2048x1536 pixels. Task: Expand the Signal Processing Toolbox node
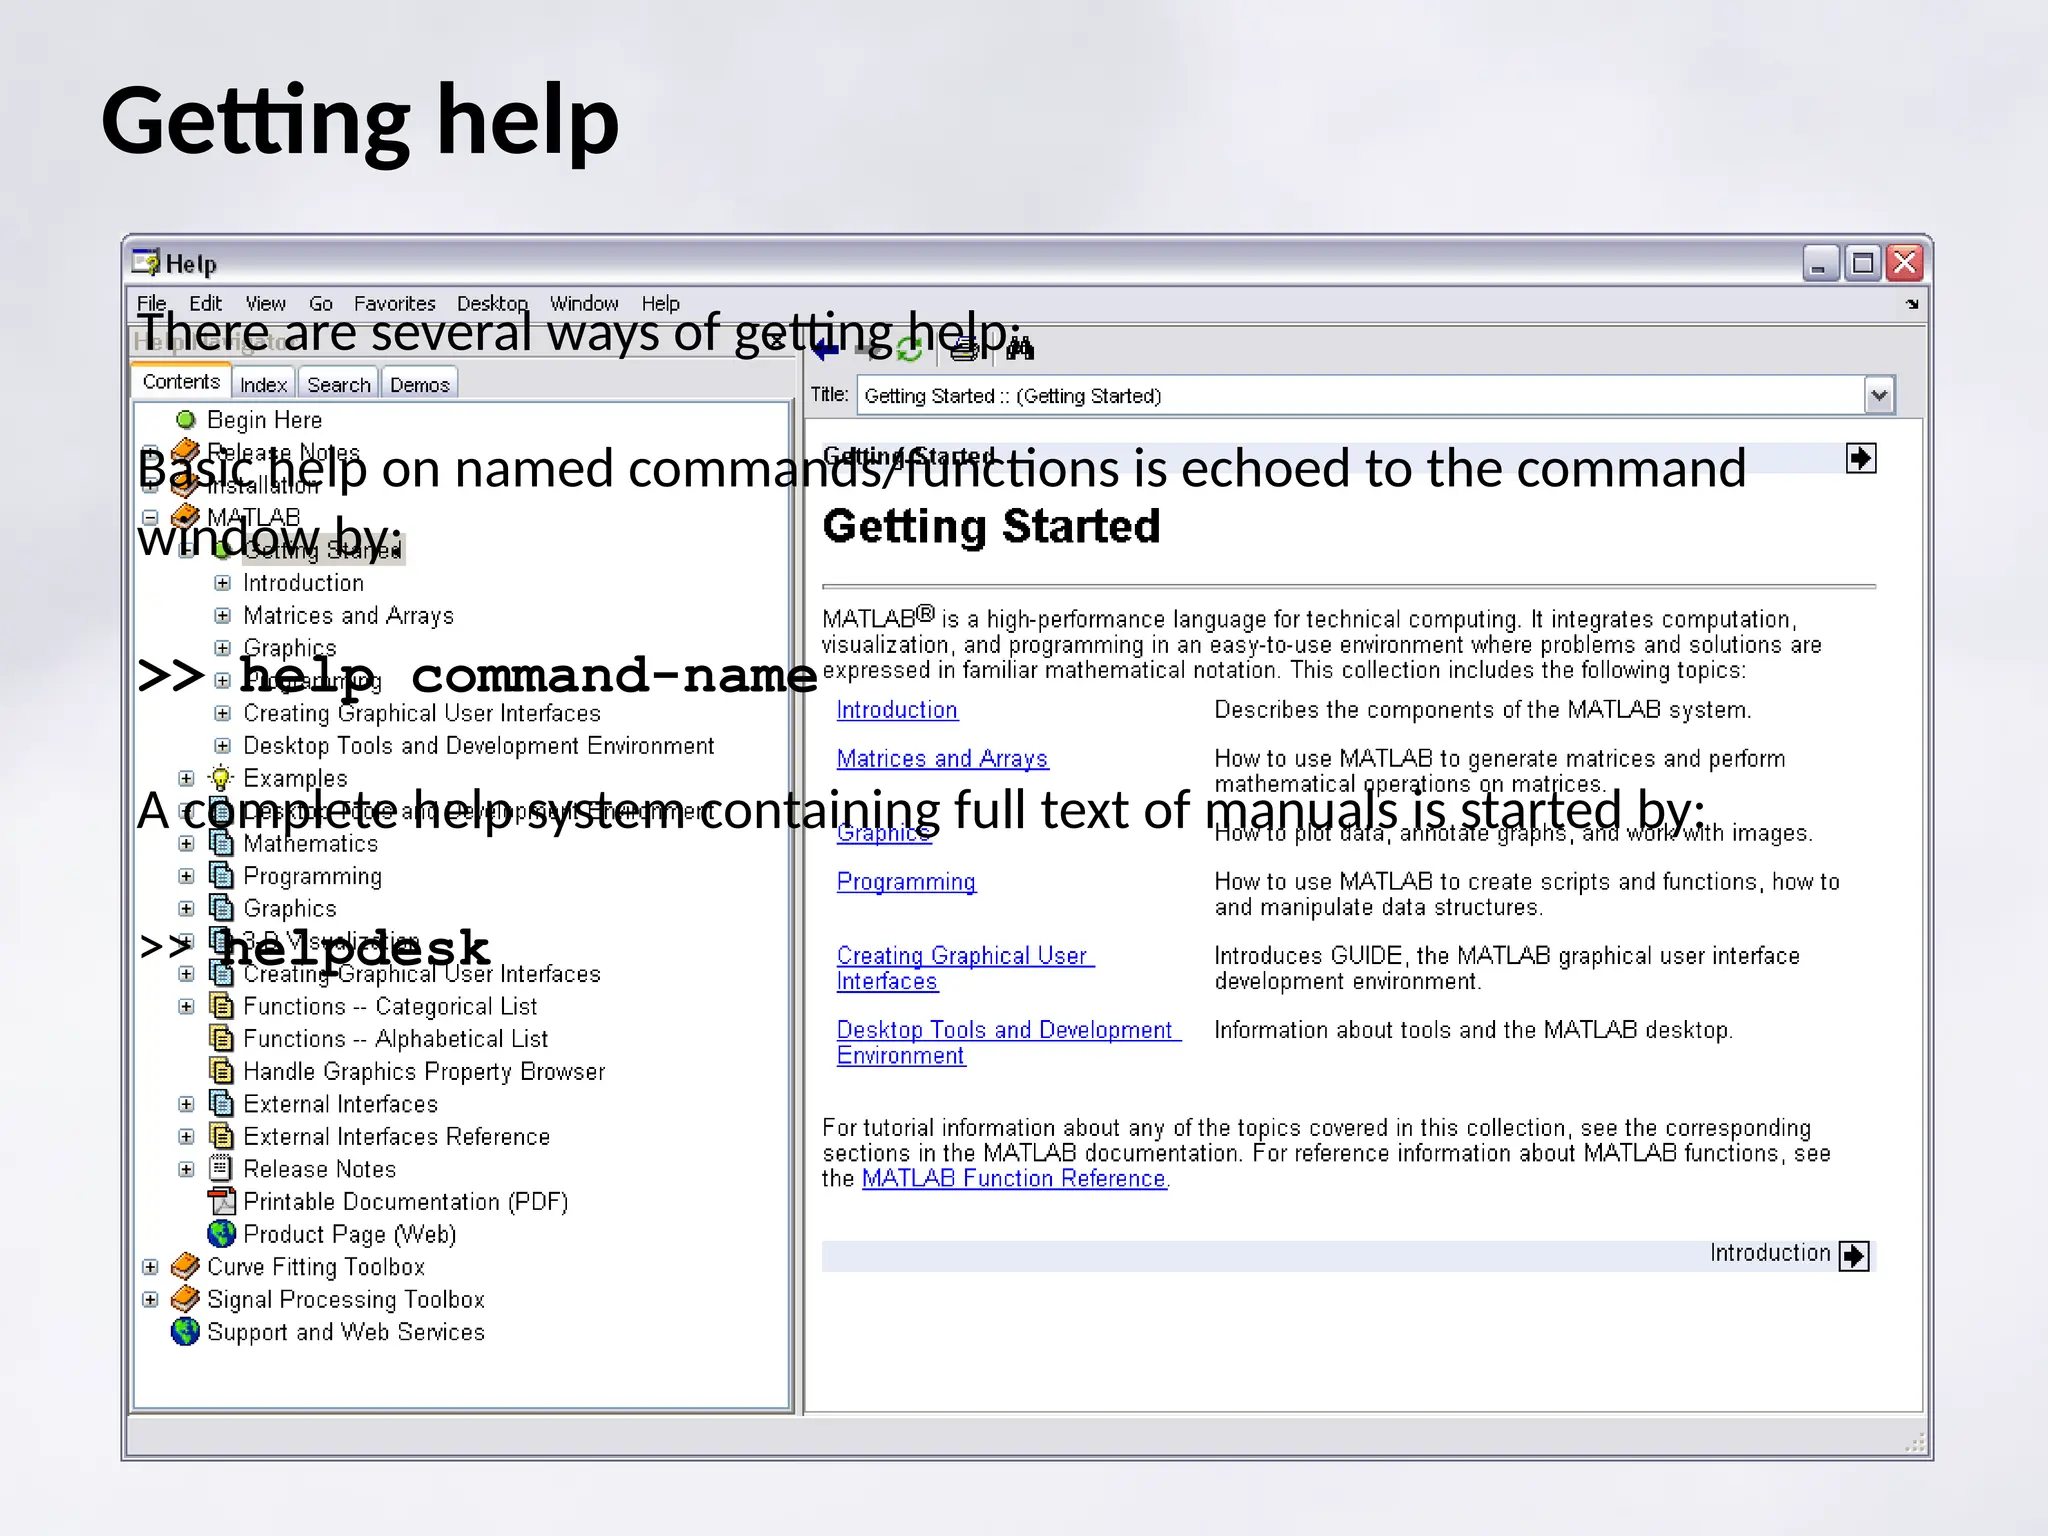point(150,1300)
